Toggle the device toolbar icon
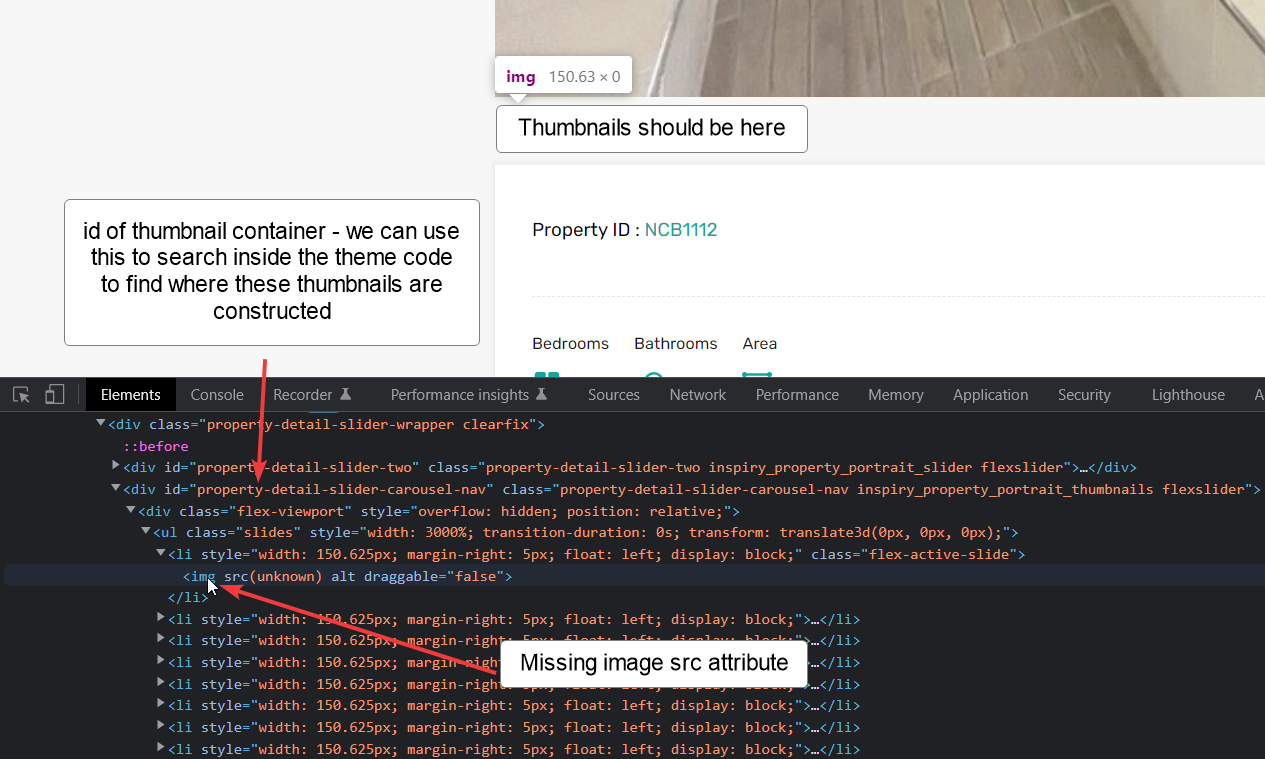Screen dimensions: 1265x759 (x=55, y=395)
